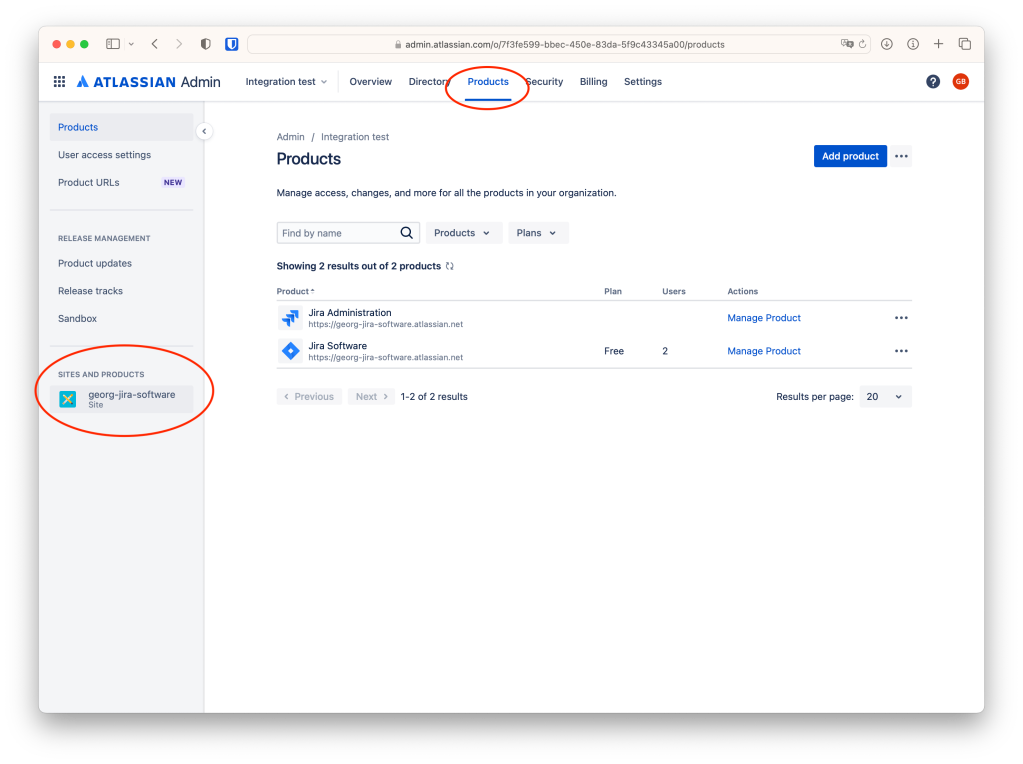Refresh the product results list
Viewport: 1023px width, 764px height.
click(x=450, y=266)
